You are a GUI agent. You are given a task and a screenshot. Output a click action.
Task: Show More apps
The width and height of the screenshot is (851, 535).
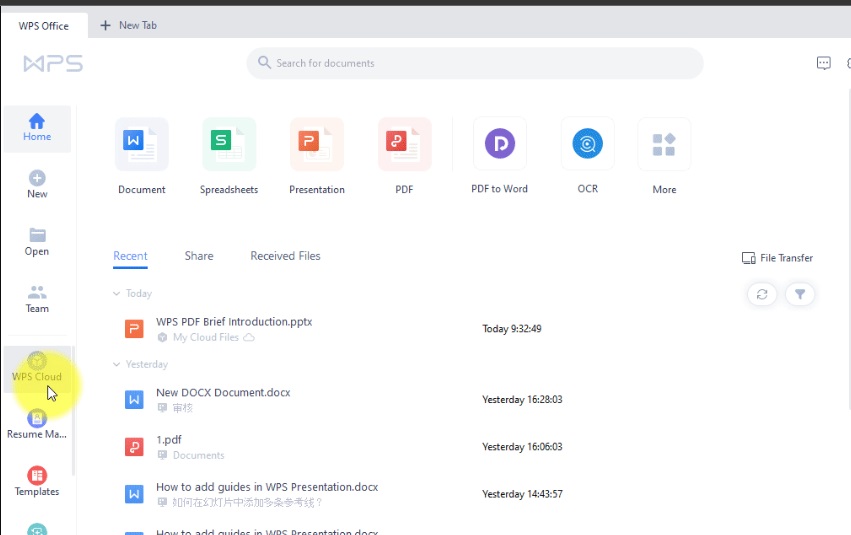click(x=664, y=156)
